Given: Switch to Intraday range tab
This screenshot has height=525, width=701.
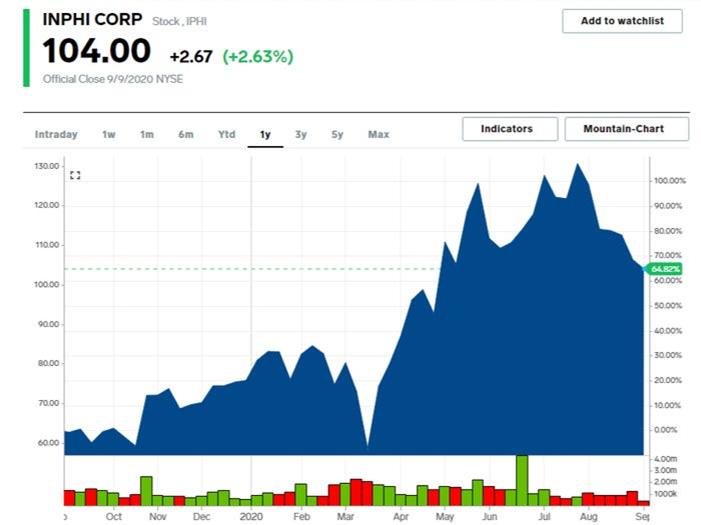Looking at the screenshot, I should pyautogui.click(x=56, y=134).
